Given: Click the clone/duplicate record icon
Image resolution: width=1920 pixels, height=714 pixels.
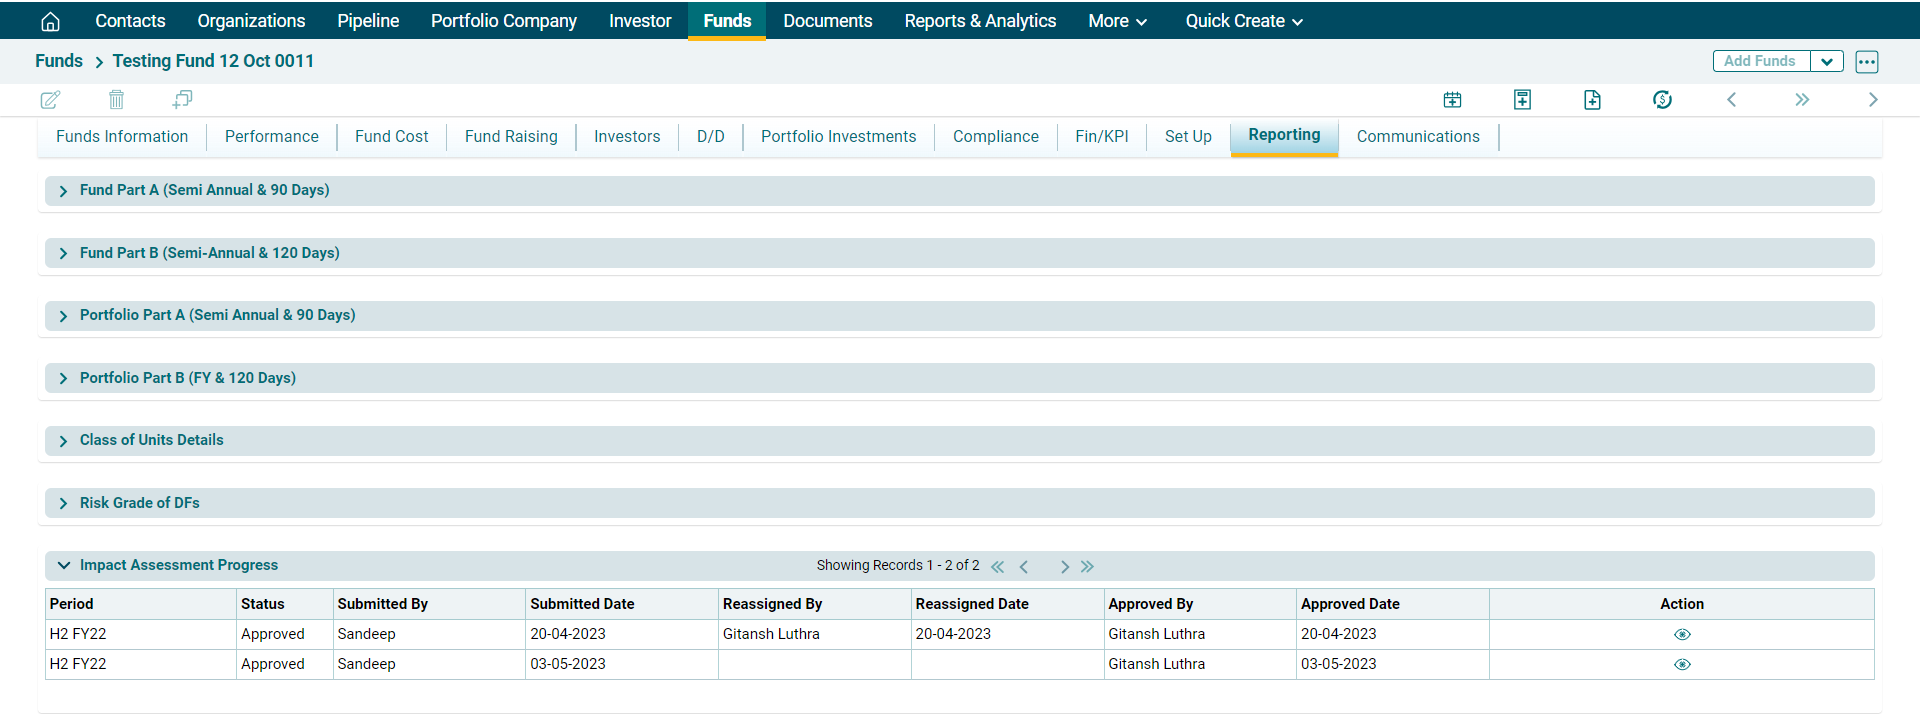Looking at the screenshot, I should pyautogui.click(x=182, y=99).
